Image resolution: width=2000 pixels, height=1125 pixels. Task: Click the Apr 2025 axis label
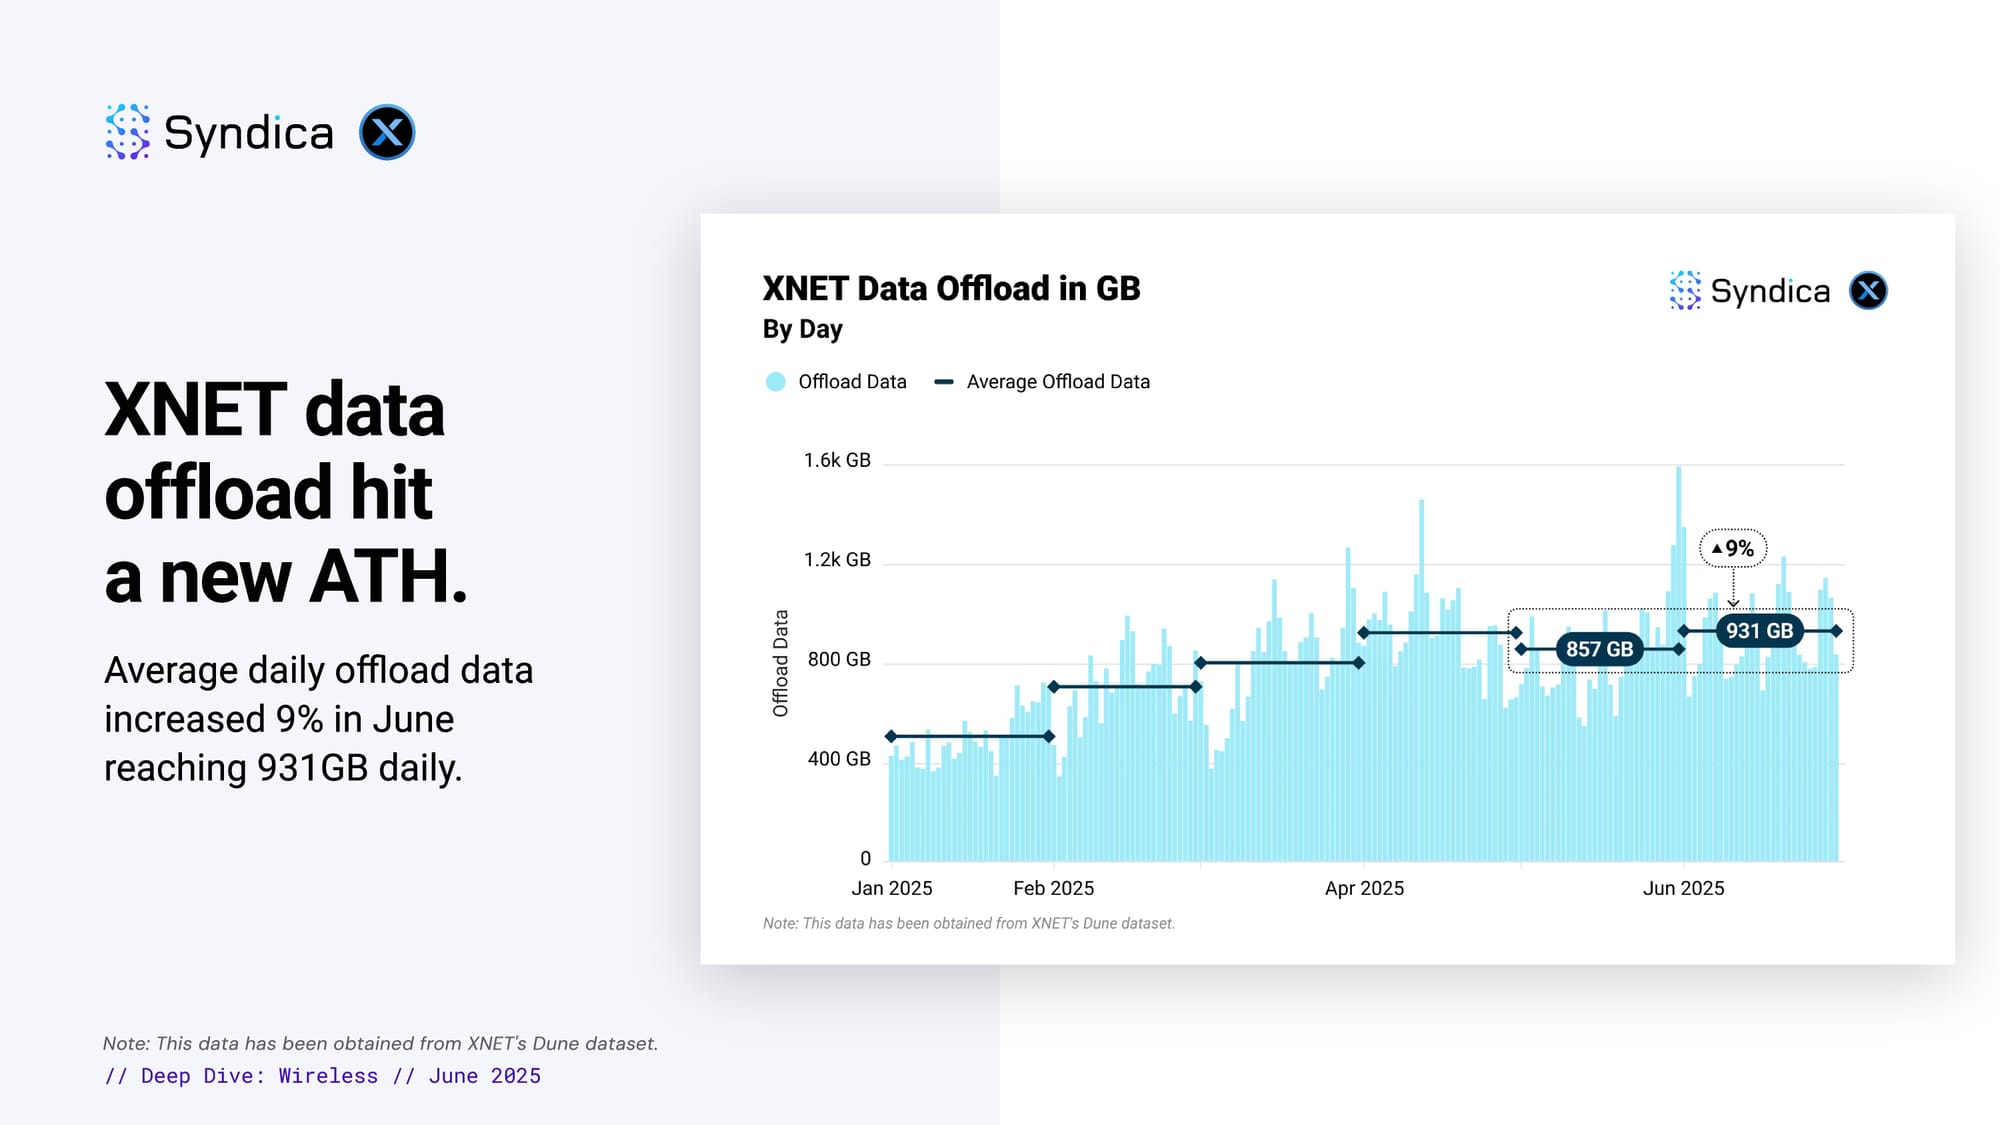coord(1364,888)
